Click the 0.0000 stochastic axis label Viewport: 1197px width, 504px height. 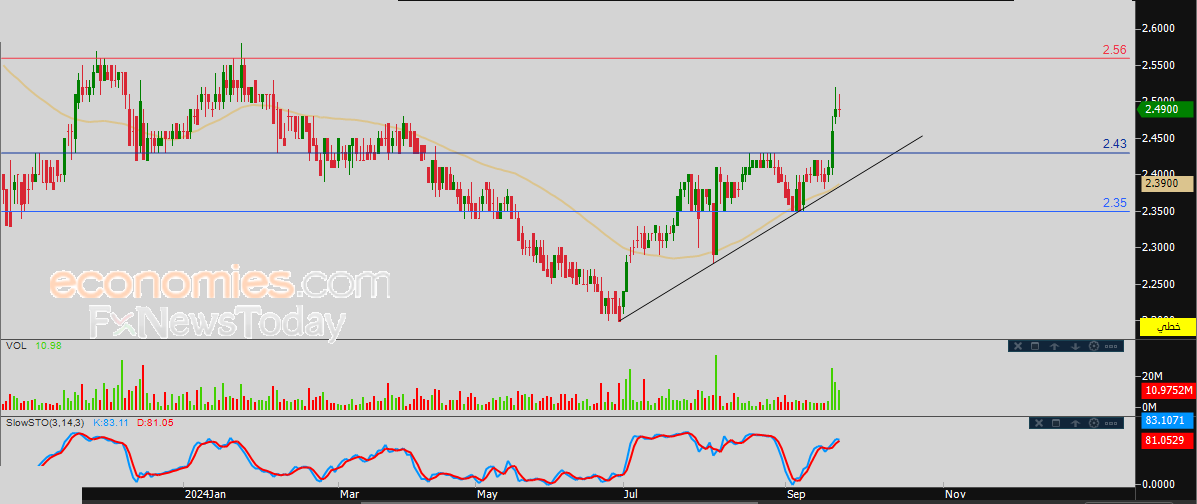pos(1158,484)
